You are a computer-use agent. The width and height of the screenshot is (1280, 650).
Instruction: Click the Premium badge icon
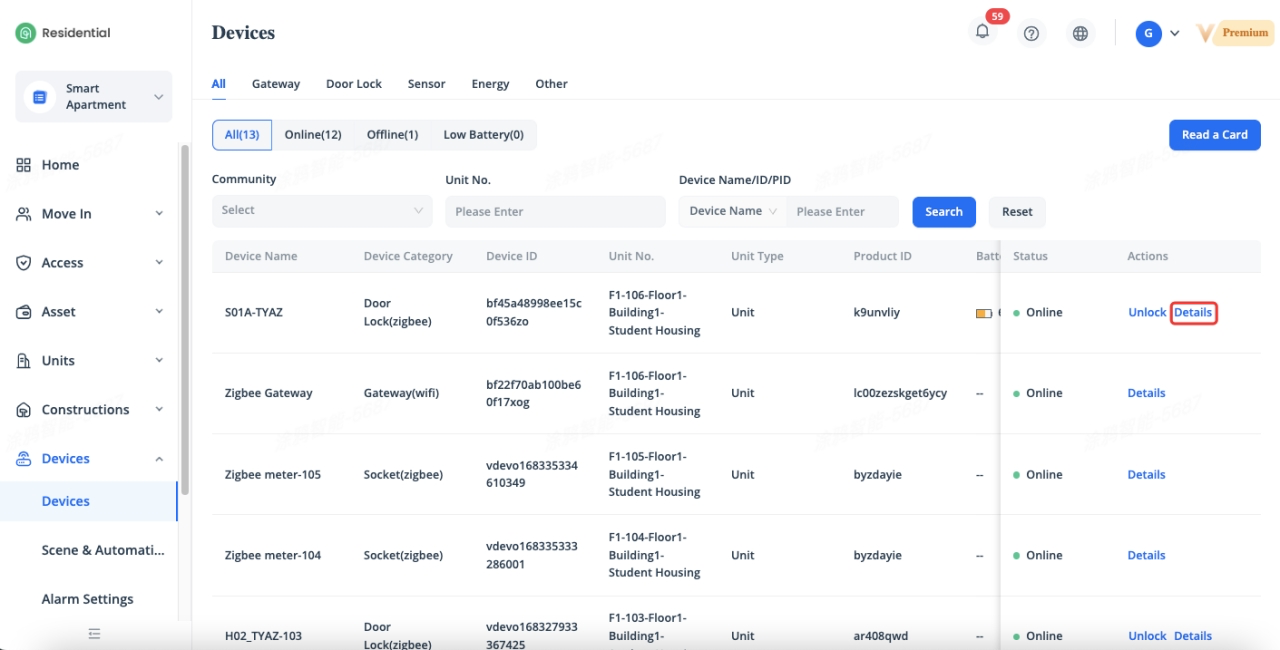click(1234, 33)
